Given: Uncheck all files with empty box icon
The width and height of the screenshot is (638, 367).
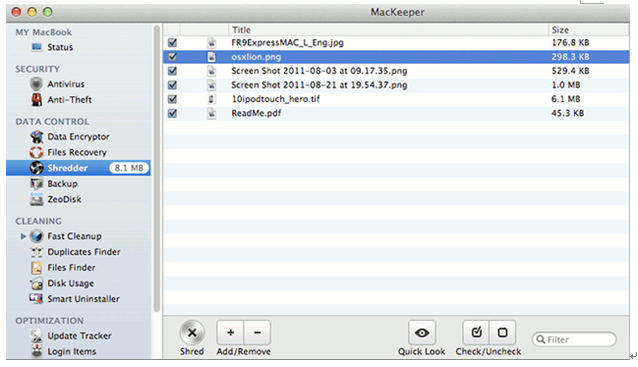Looking at the screenshot, I should [503, 332].
